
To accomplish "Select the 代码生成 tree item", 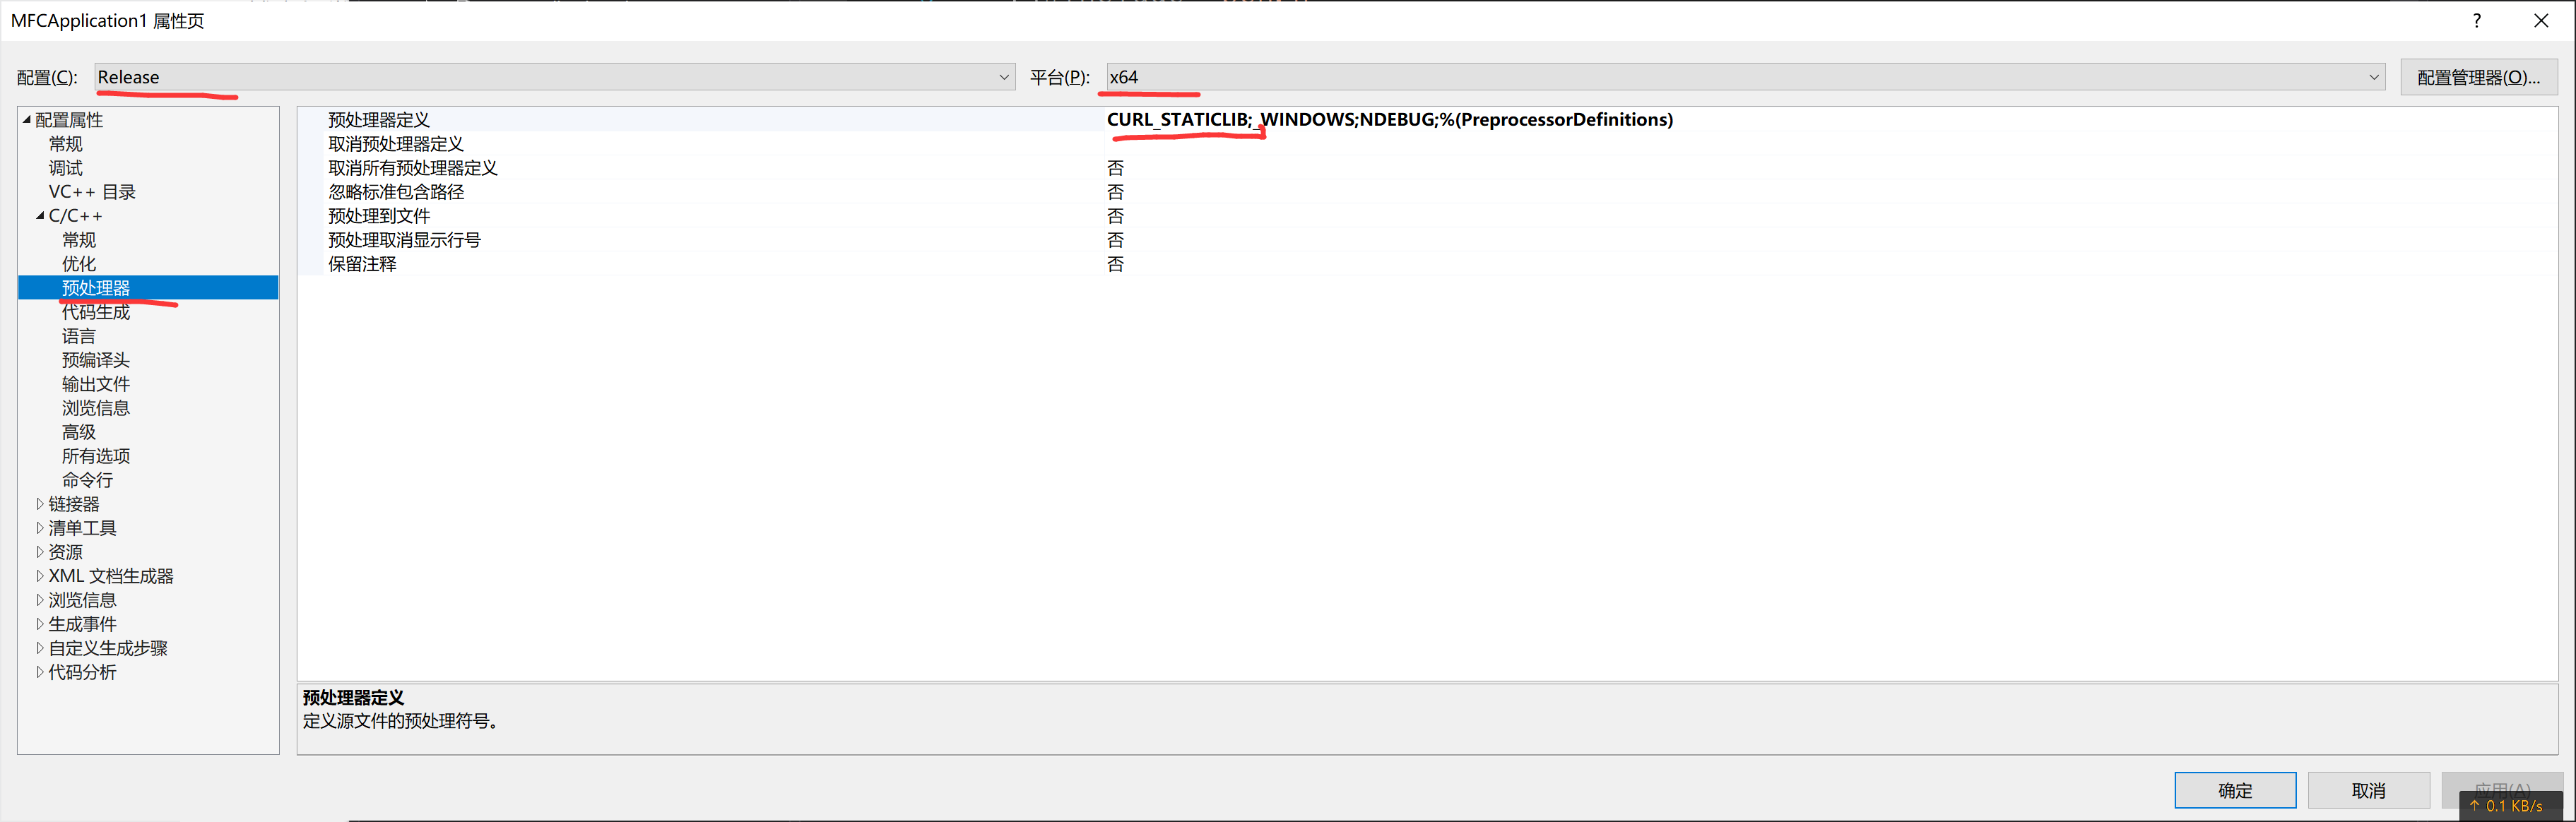I will tap(96, 312).
